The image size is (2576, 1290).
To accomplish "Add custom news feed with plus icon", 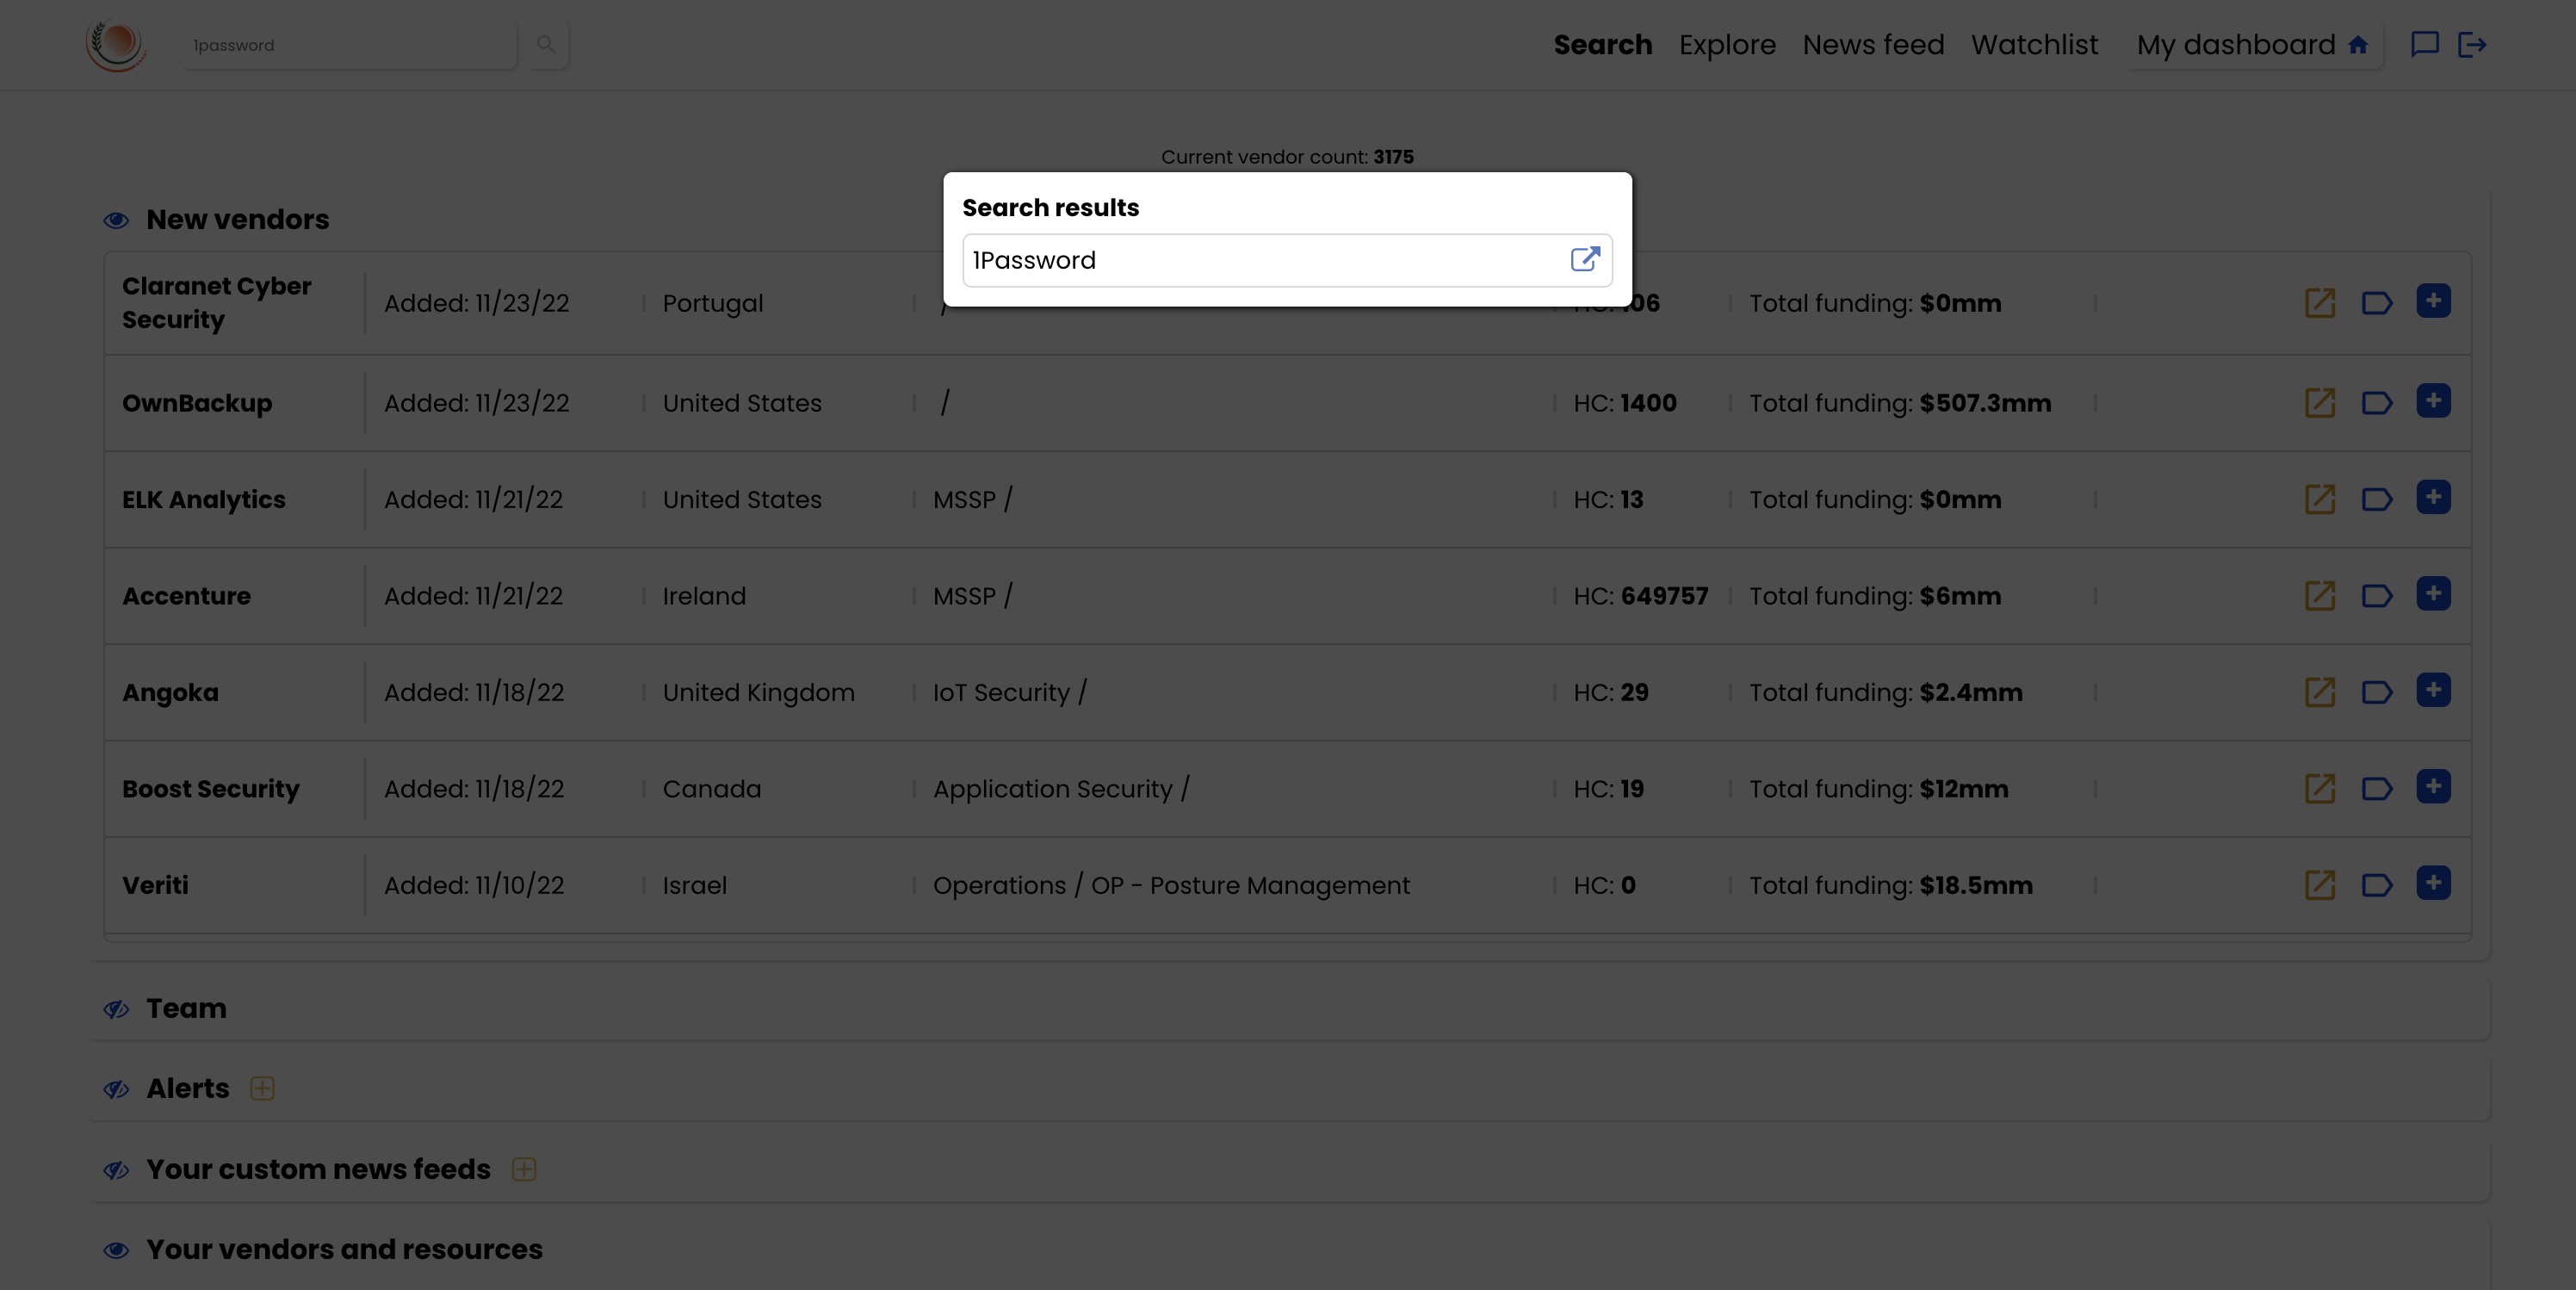I will [524, 1169].
